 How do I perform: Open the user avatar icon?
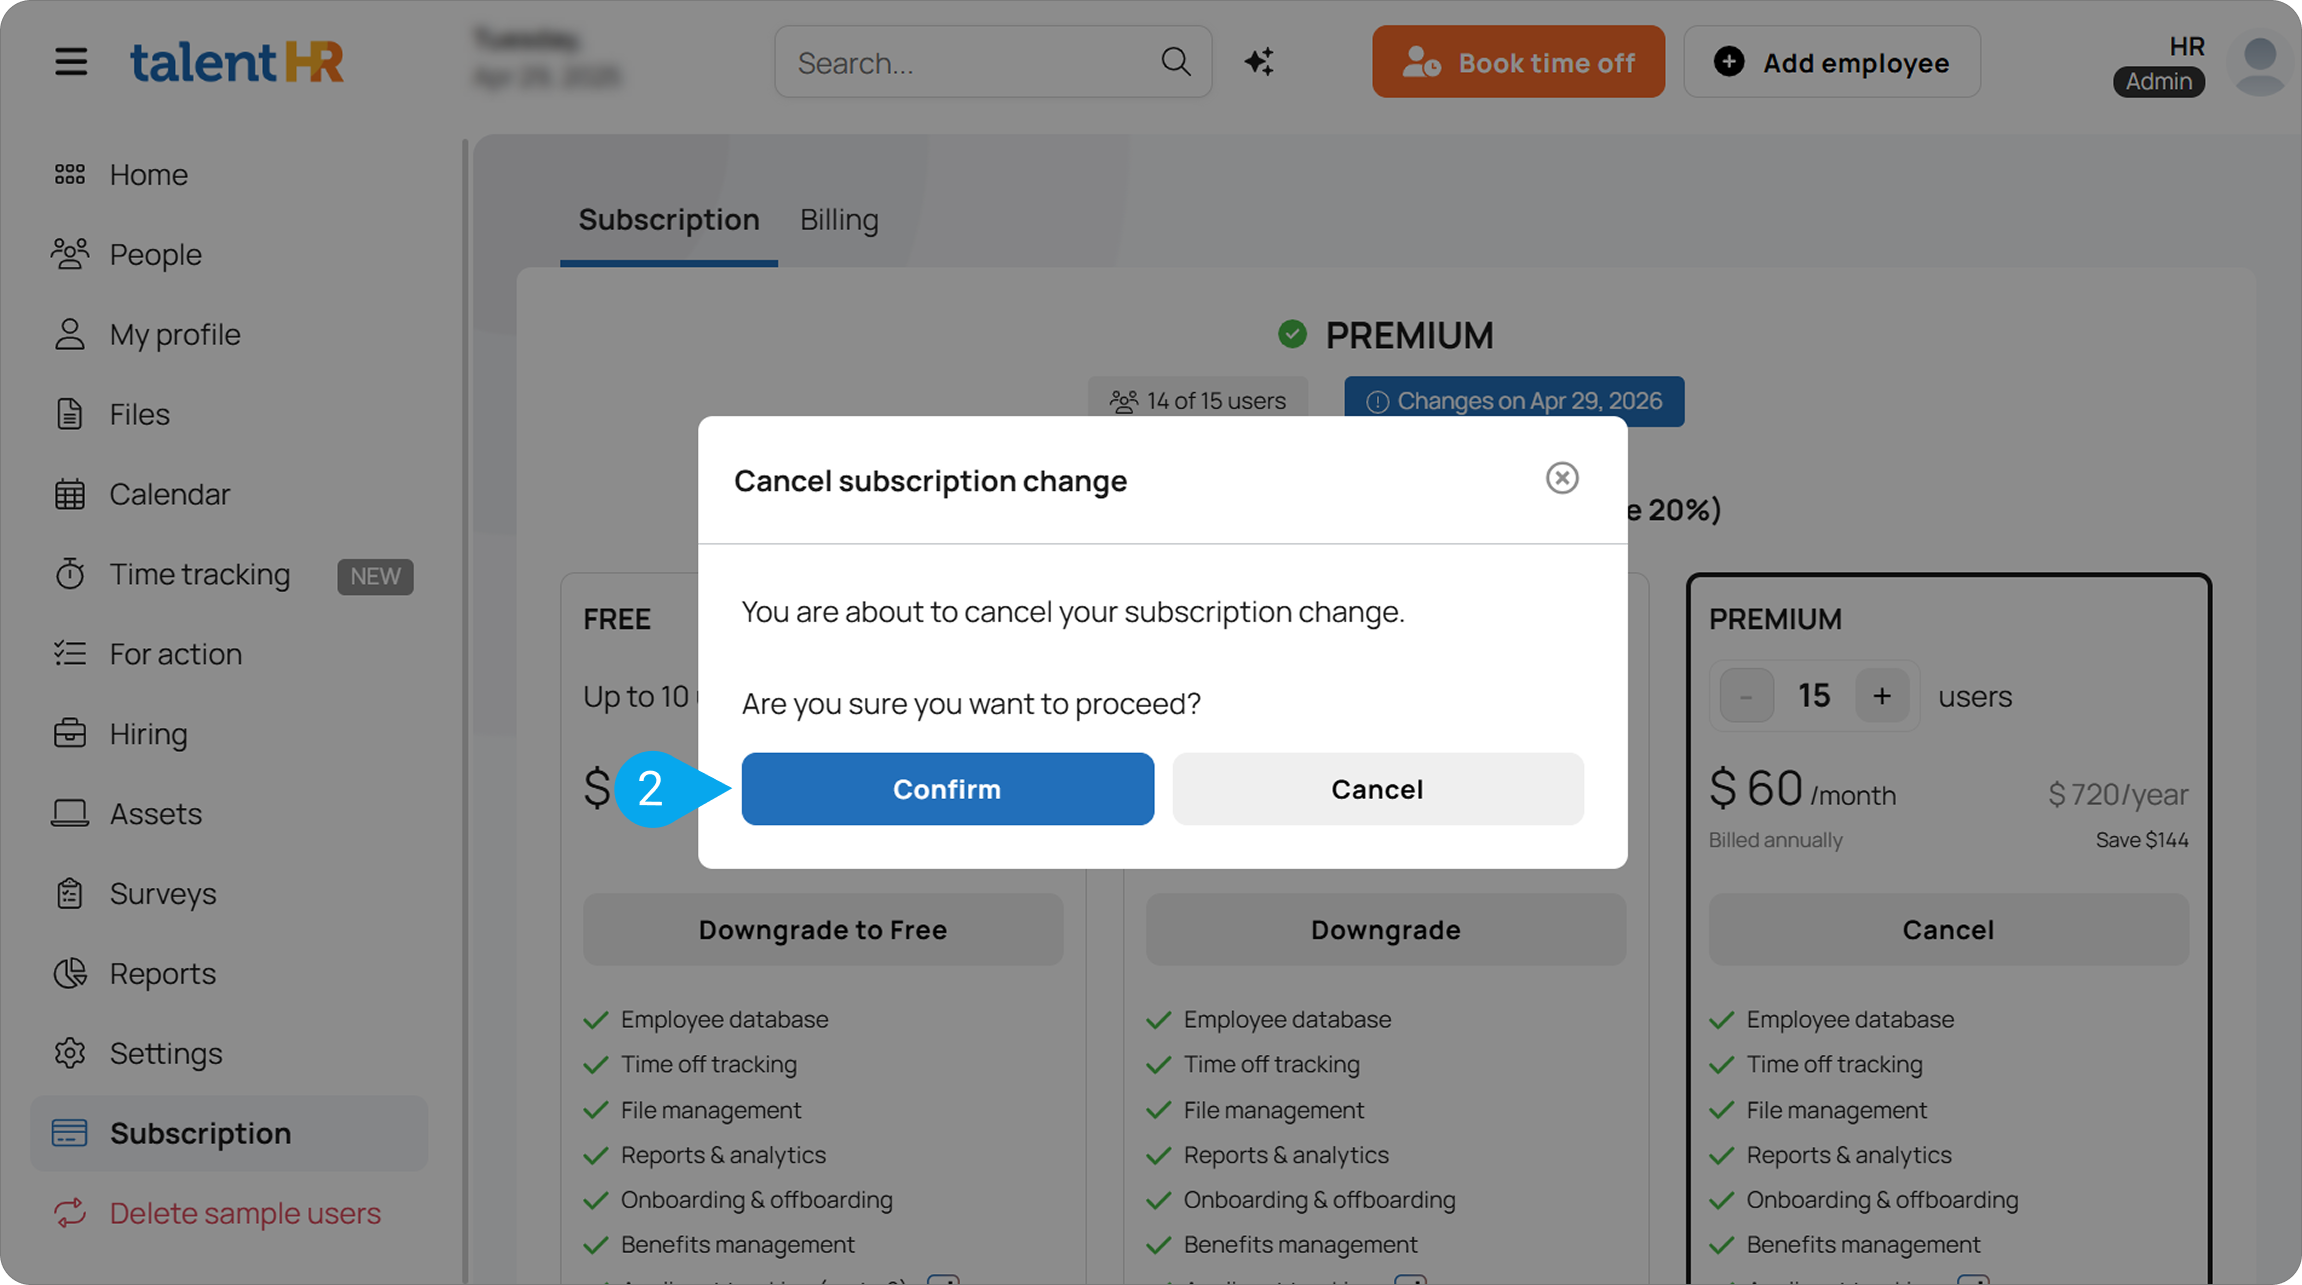[x=2260, y=64]
